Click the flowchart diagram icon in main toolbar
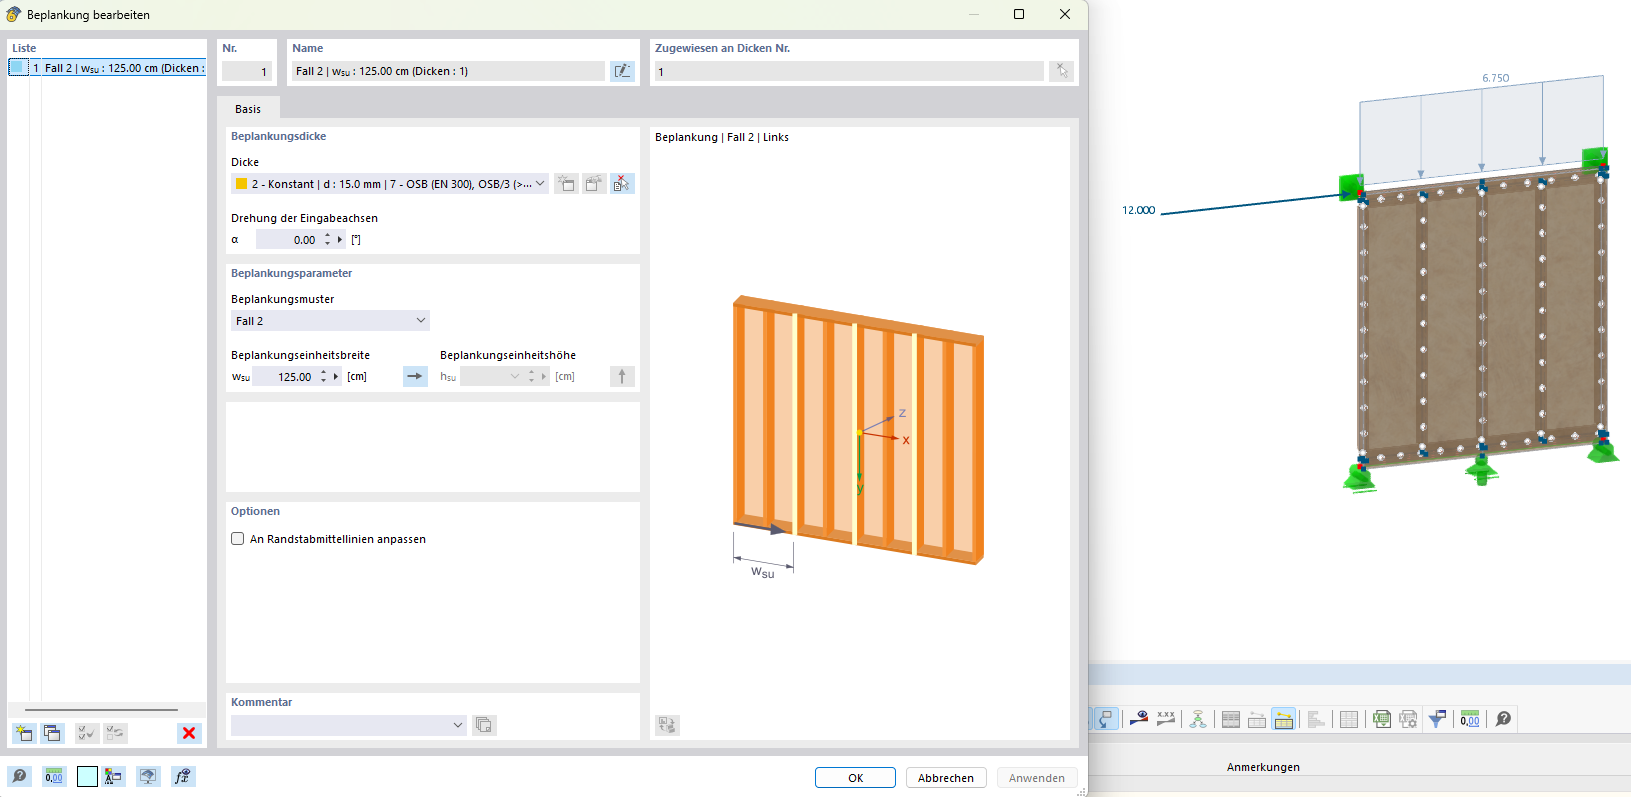1631x797 pixels. tap(1198, 719)
